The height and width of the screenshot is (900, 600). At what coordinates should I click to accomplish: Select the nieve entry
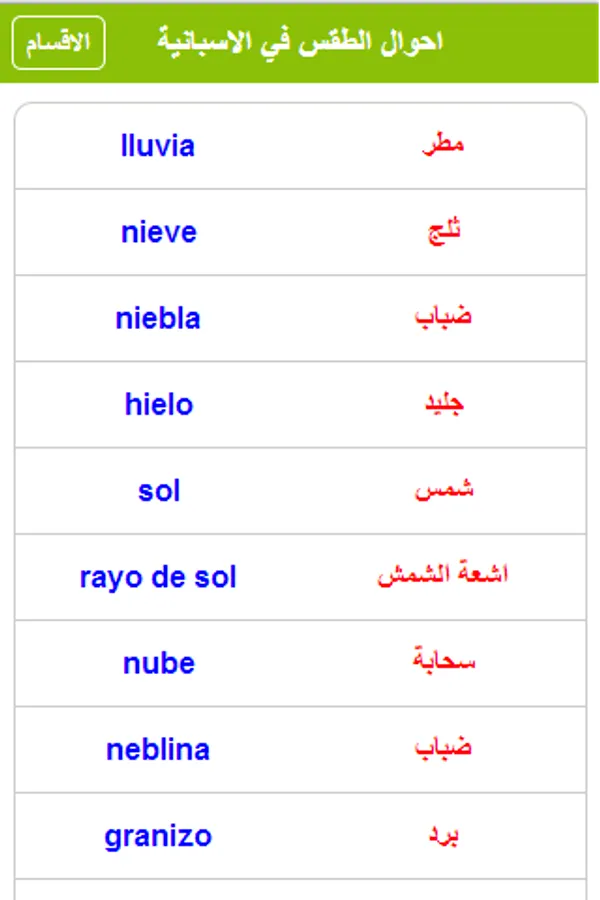pos(158,232)
